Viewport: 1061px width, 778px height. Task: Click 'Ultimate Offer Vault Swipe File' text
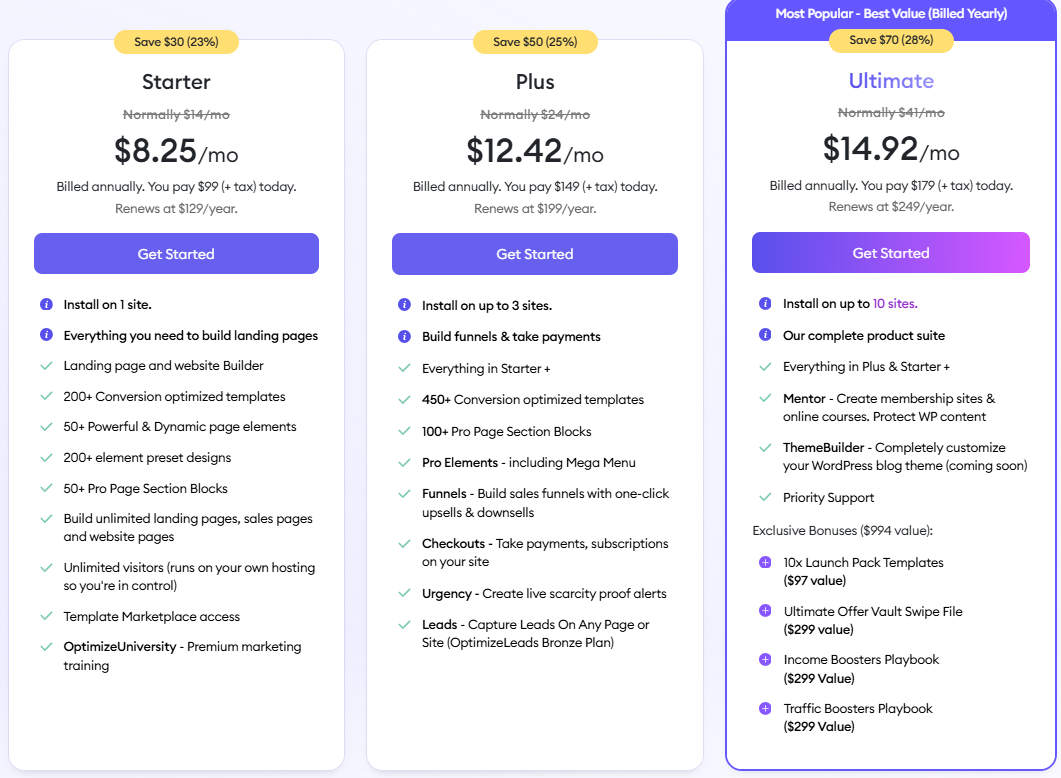[873, 612]
